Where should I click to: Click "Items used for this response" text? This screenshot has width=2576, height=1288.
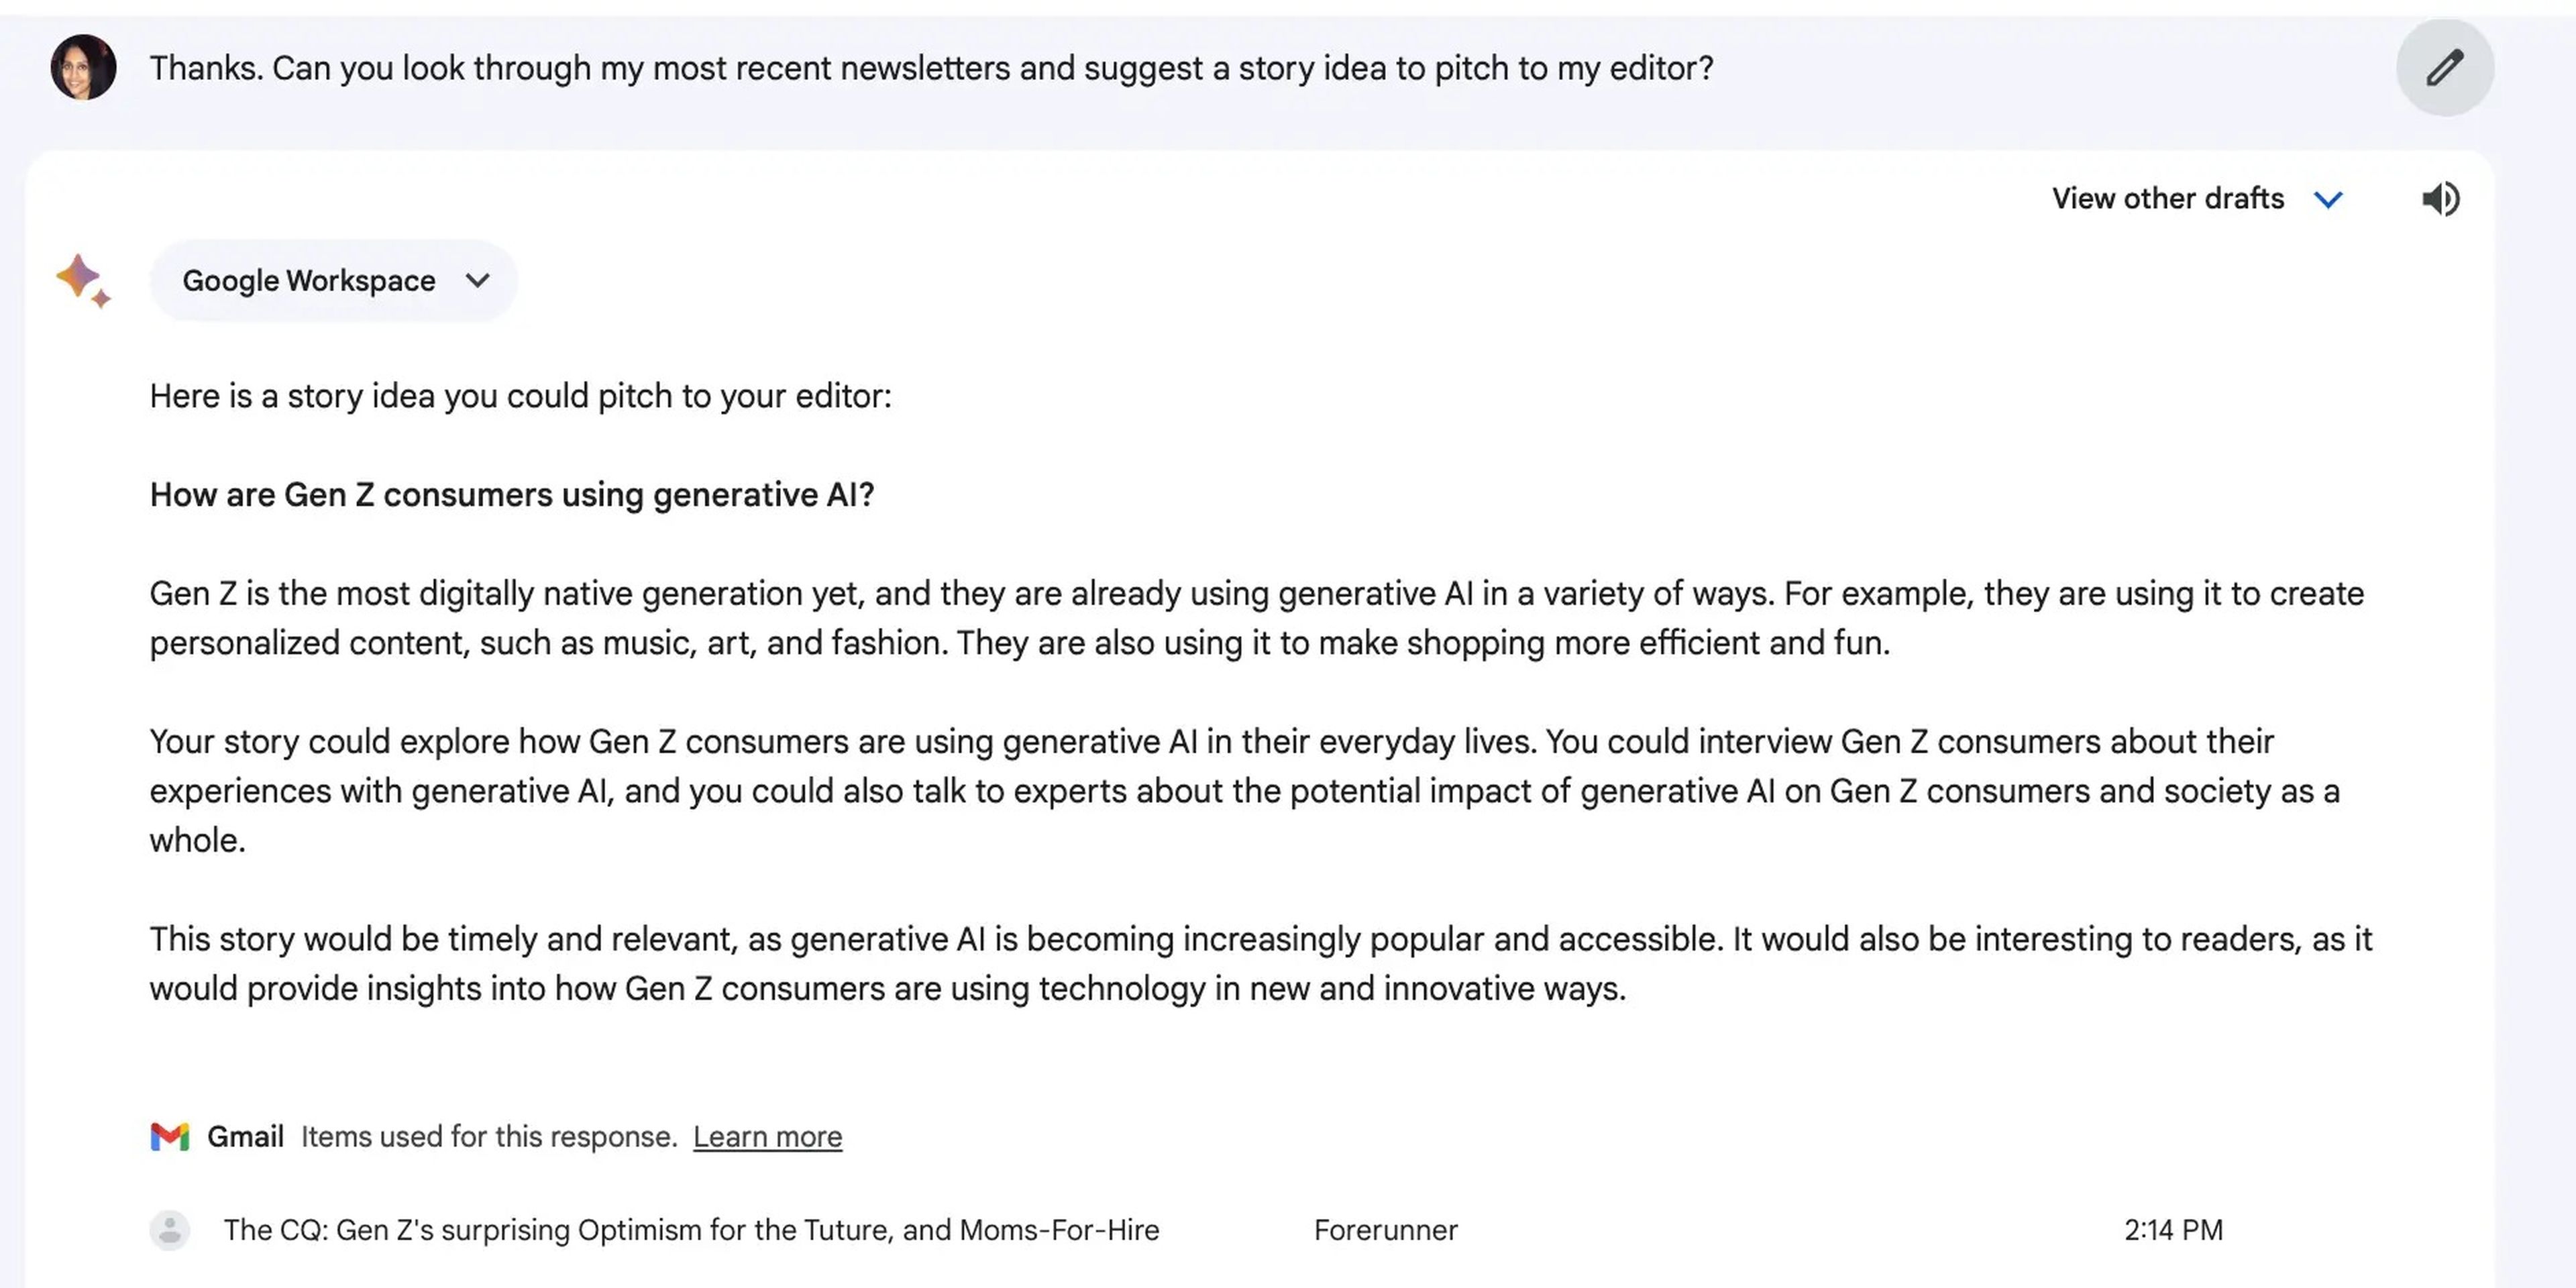[489, 1137]
